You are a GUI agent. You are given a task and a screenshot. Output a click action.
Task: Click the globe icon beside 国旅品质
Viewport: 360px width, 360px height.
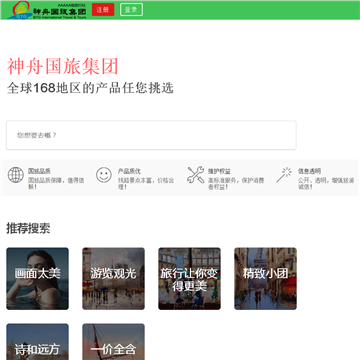click(x=16, y=175)
